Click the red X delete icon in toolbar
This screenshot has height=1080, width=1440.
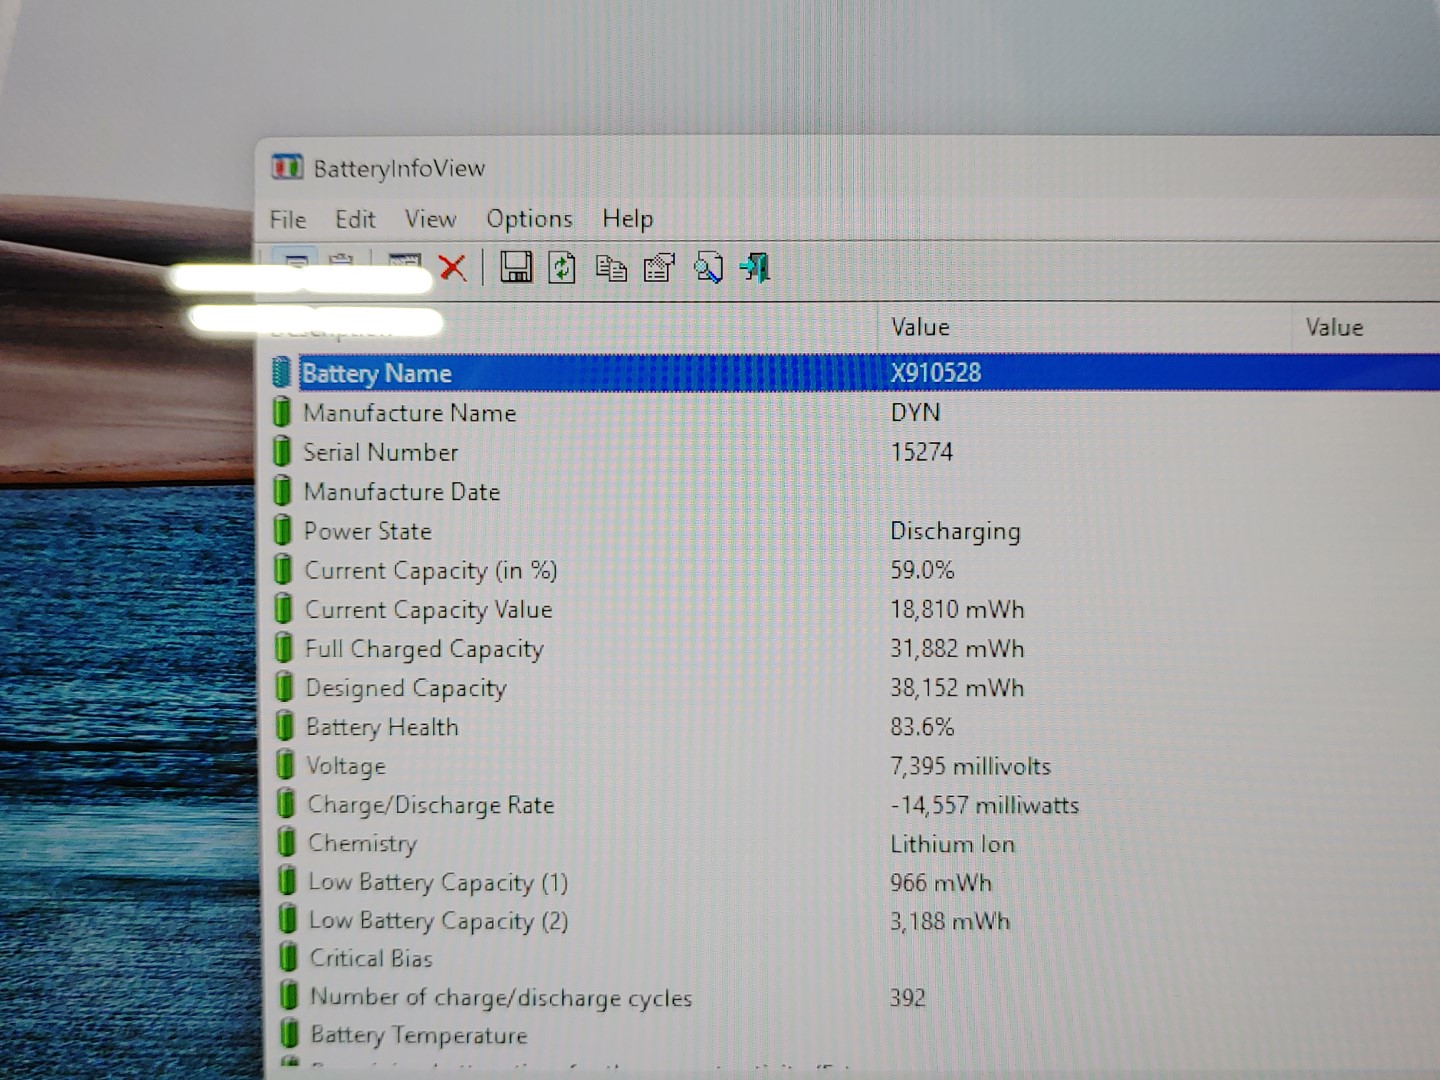(452, 268)
